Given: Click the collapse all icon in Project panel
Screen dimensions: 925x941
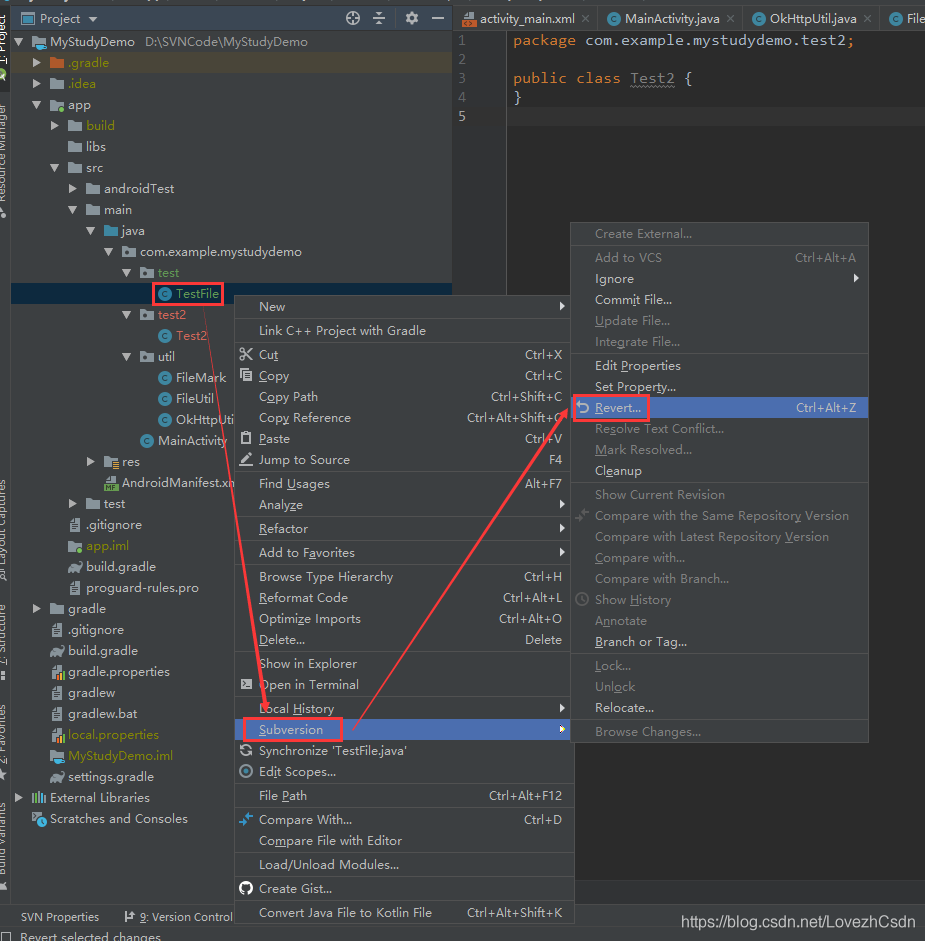Looking at the screenshot, I should point(379,18).
